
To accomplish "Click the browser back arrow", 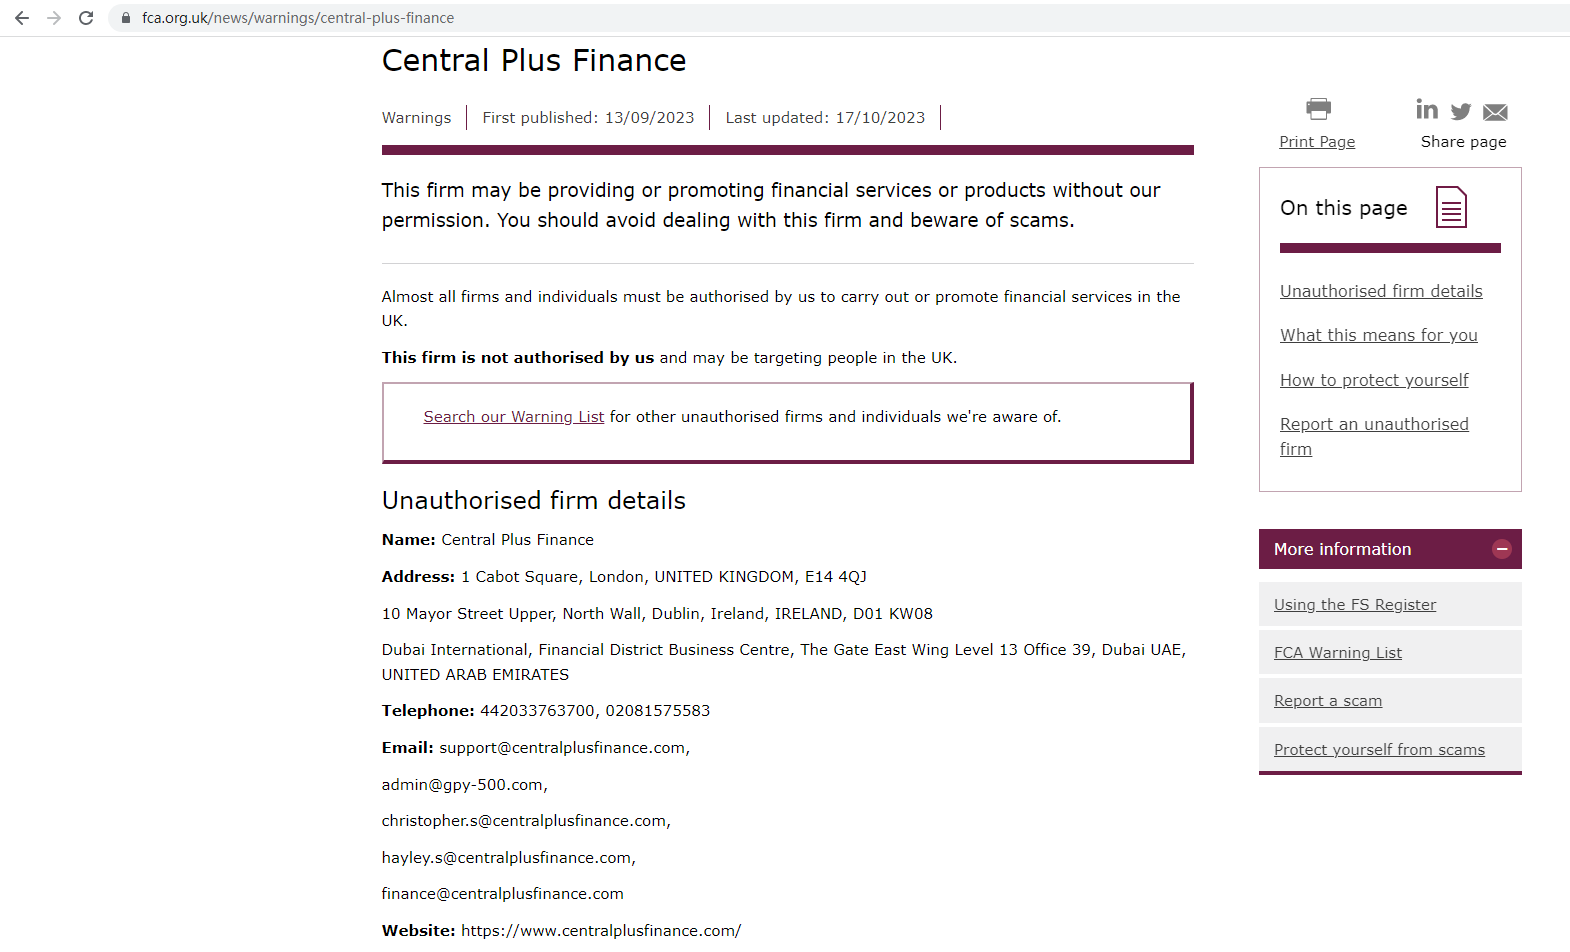I will [22, 18].
